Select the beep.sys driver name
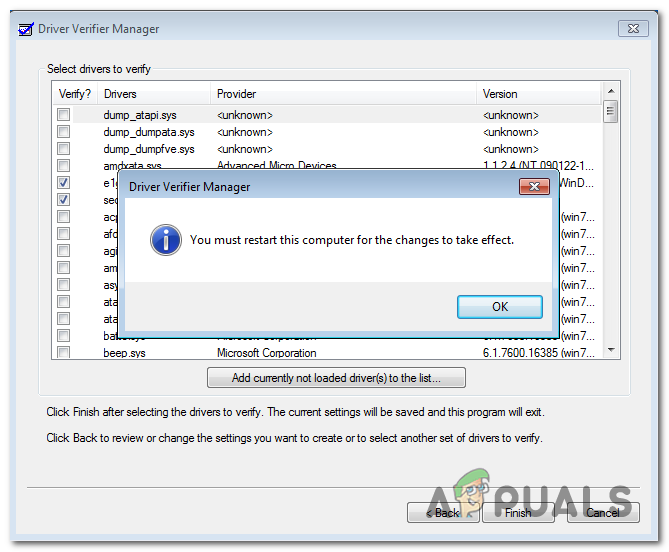Screen dimensions: 669x552 pos(124,353)
